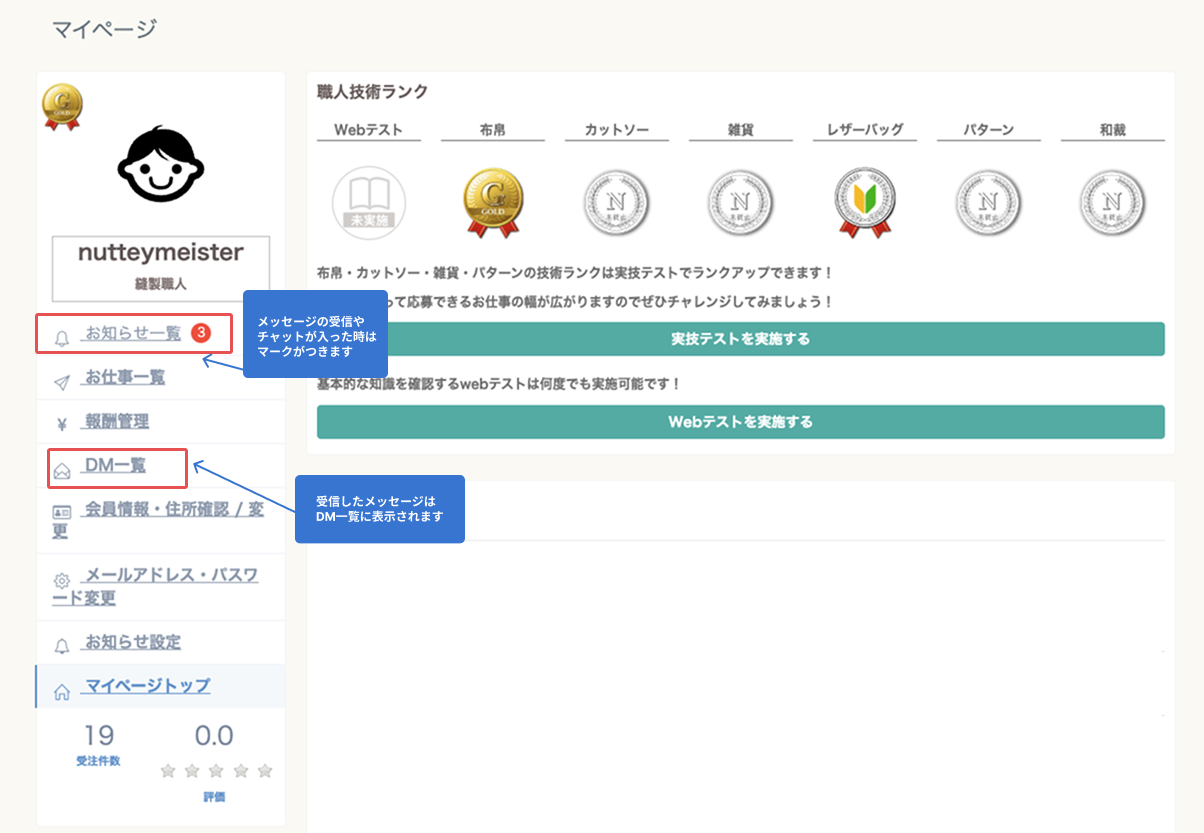Click the nutteymeister username box

[161, 269]
